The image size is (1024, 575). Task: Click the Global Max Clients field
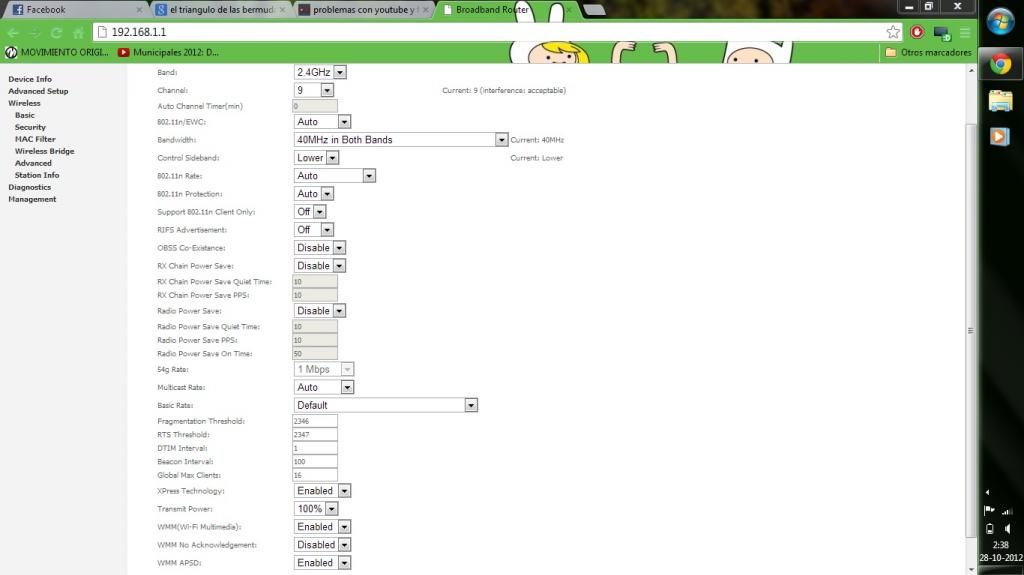tap(315, 475)
